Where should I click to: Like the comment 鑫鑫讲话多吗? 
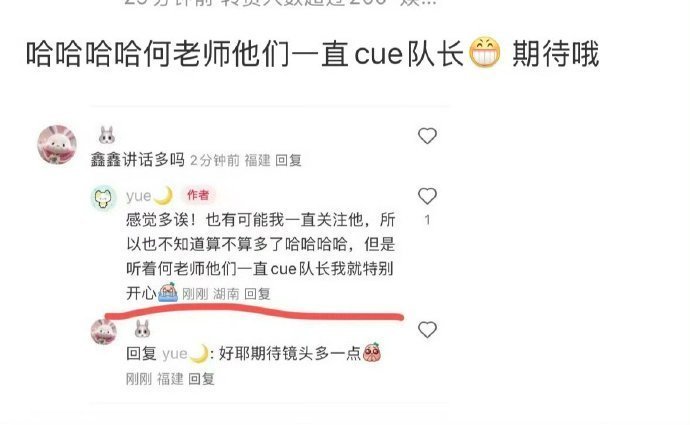click(x=427, y=136)
